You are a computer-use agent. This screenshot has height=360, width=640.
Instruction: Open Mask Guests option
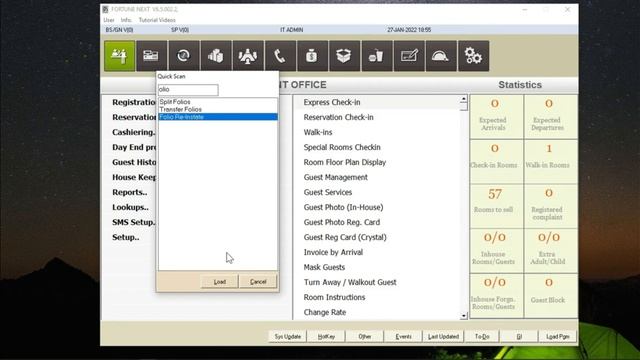click(324, 267)
